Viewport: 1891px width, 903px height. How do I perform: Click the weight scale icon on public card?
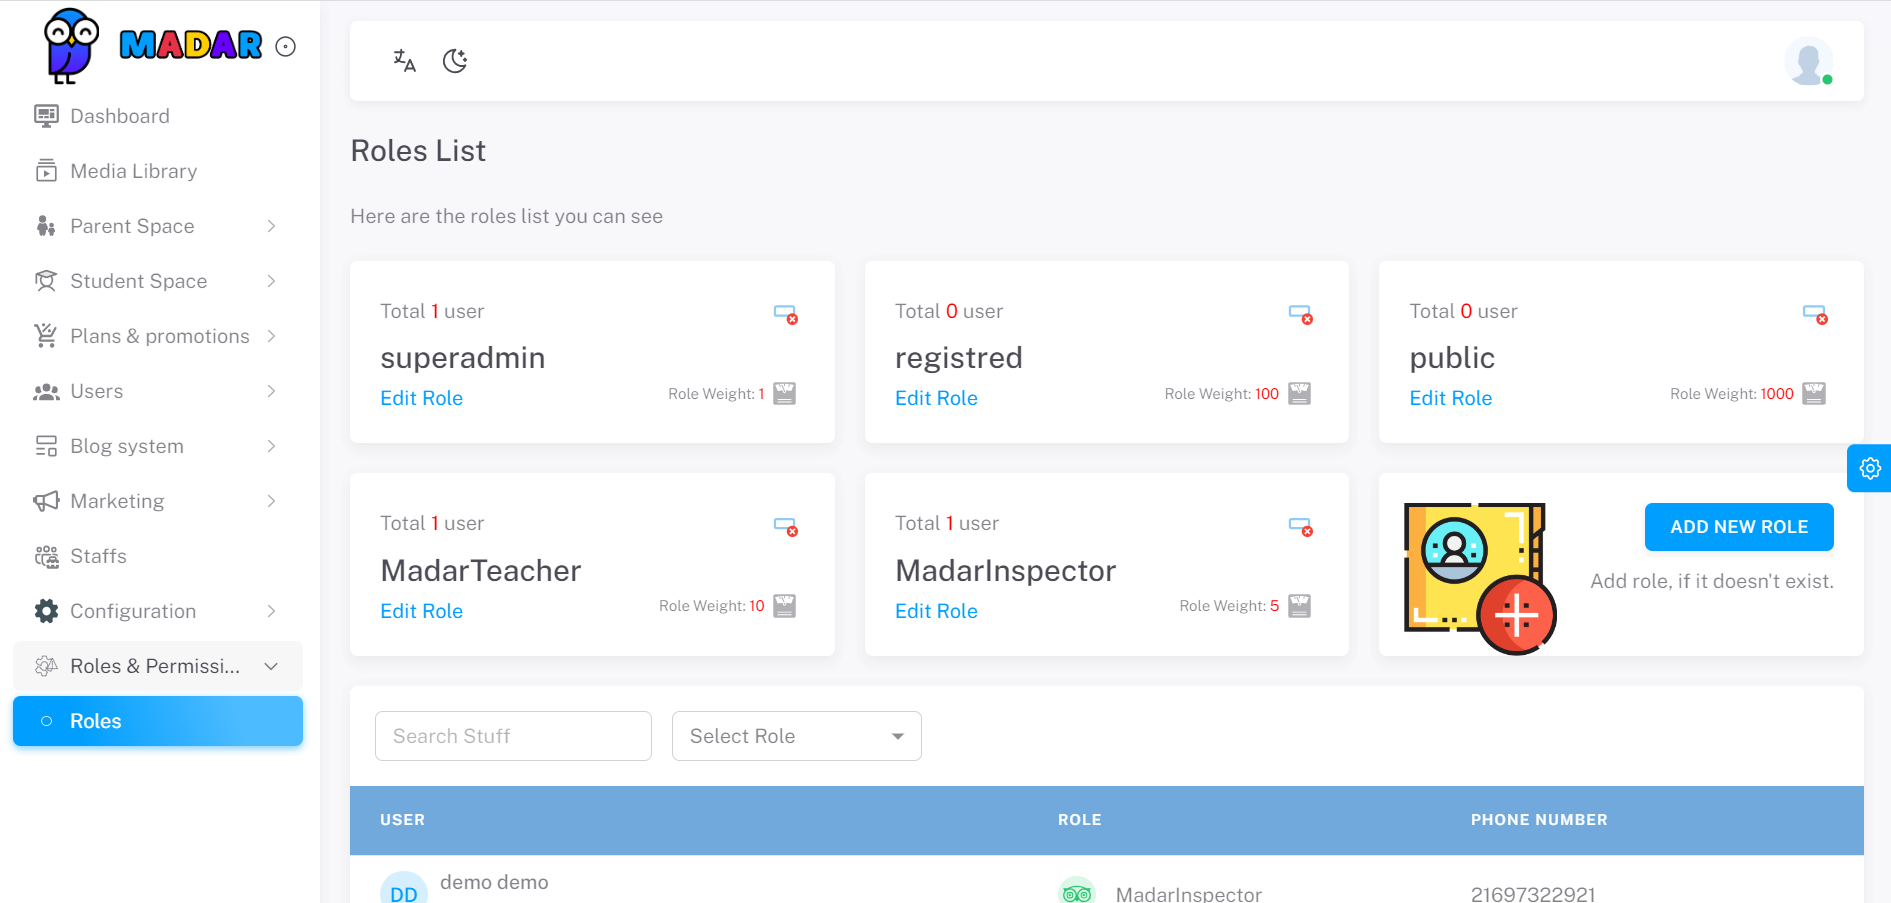[x=1813, y=394]
